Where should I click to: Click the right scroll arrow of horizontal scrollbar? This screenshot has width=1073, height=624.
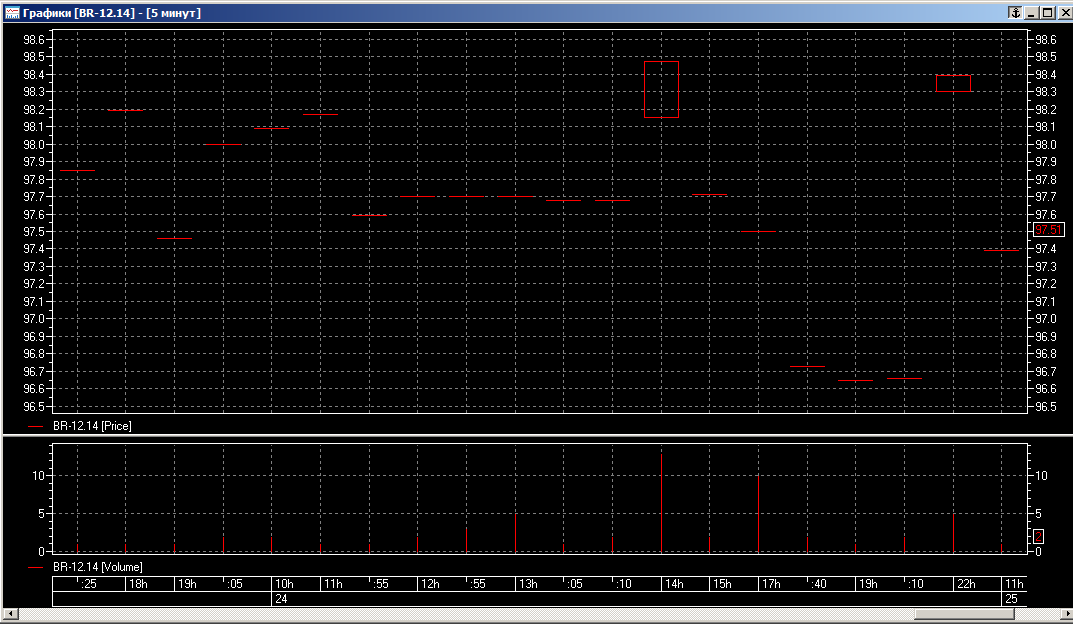pos(1063,614)
